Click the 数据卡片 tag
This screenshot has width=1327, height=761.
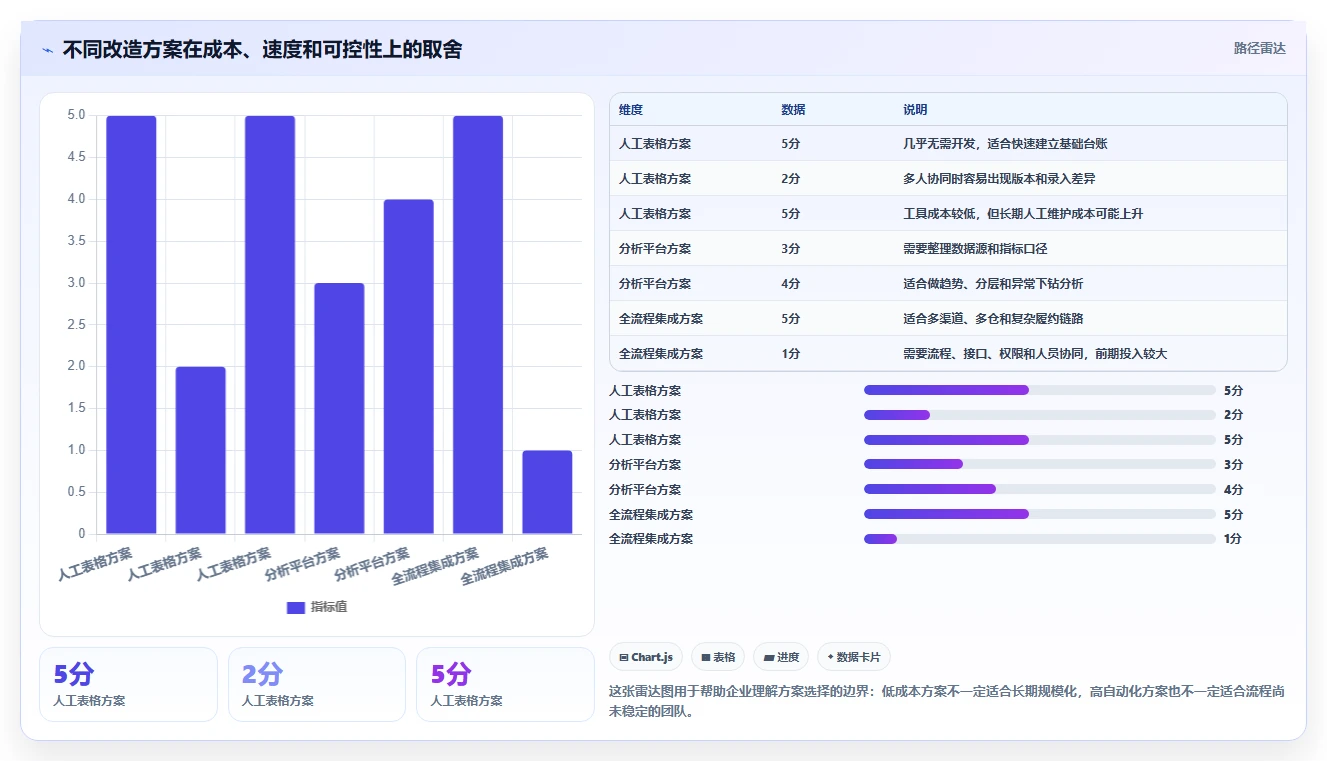(x=854, y=657)
